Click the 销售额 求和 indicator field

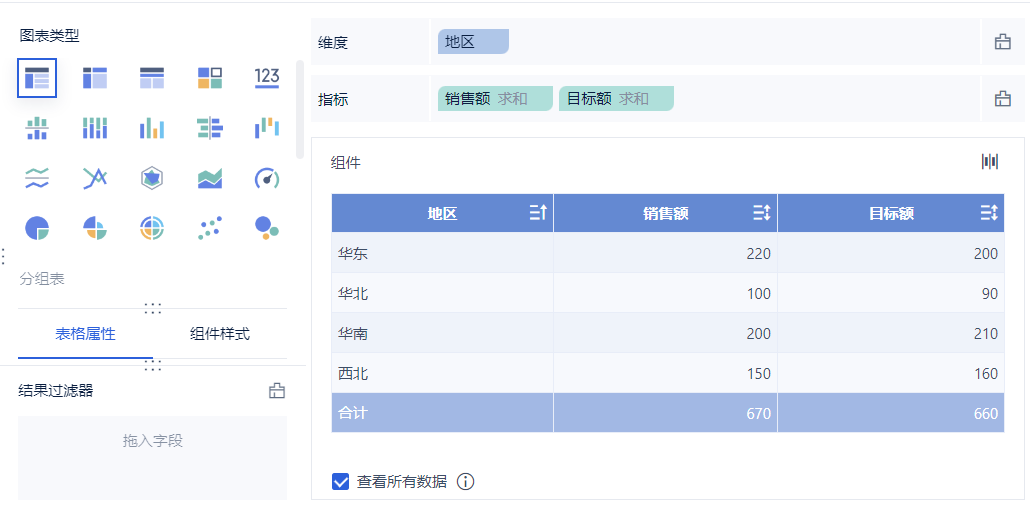pos(495,99)
